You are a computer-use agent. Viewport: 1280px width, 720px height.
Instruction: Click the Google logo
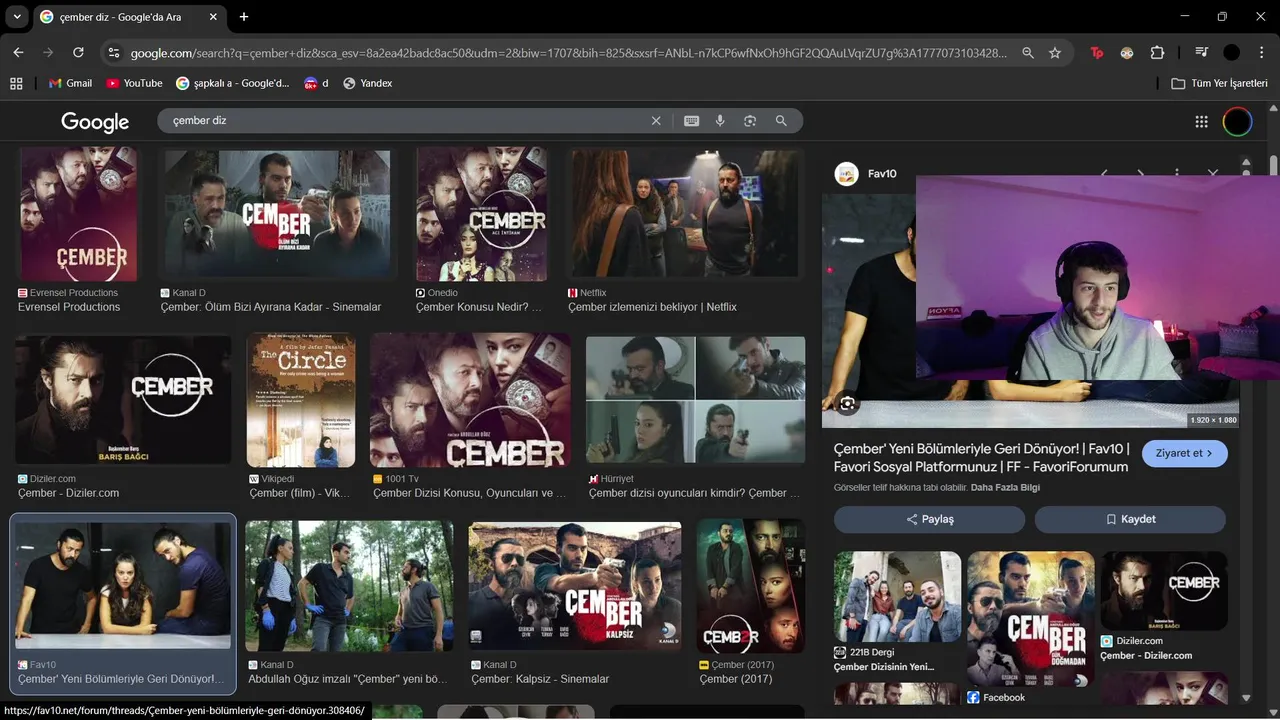pos(95,122)
